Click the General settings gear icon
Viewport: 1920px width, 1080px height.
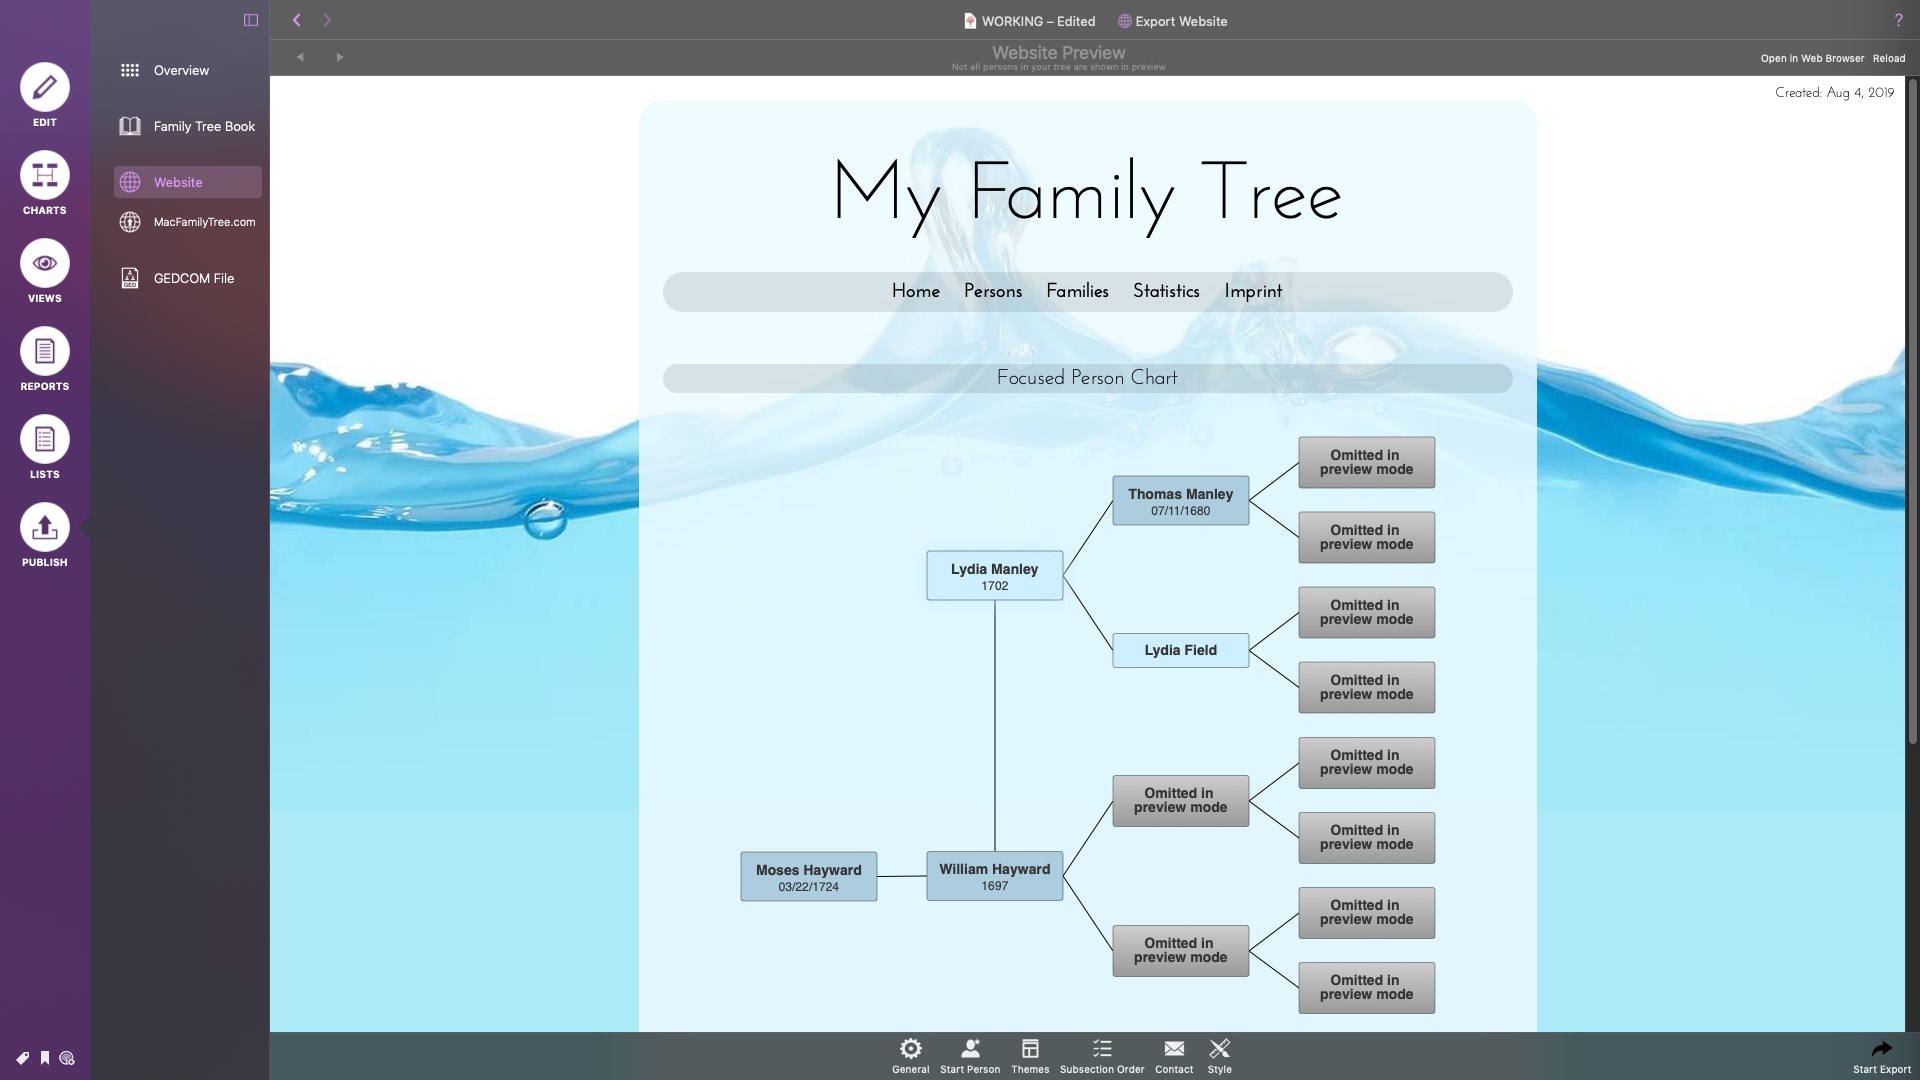click(x=910, y=1048)
